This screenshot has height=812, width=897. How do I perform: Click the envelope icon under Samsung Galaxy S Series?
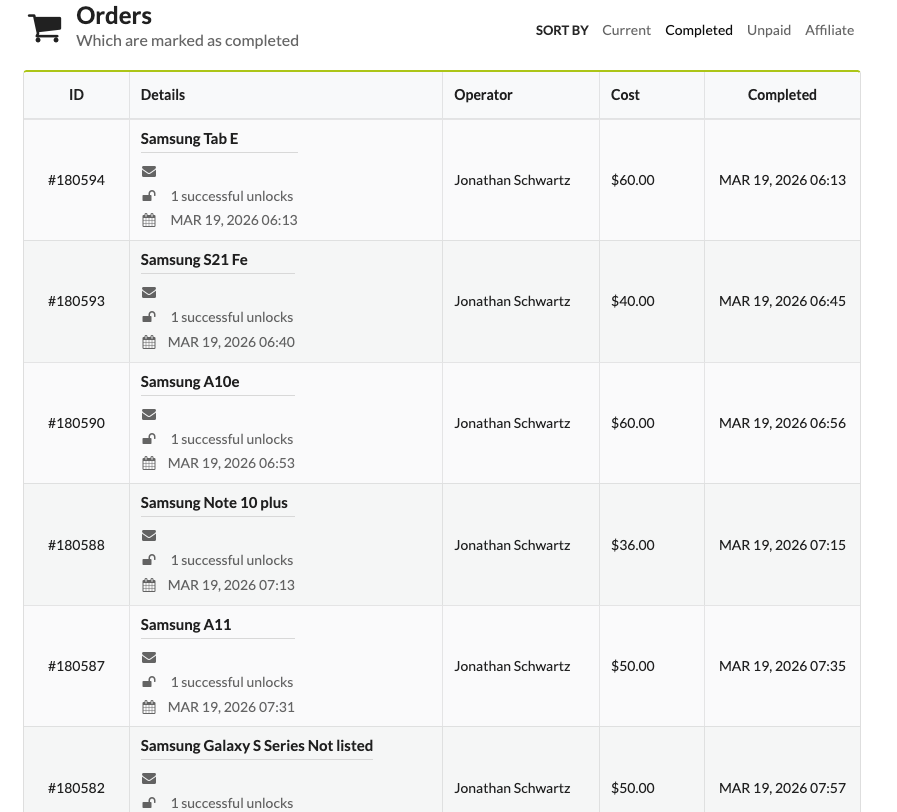tap(149, 778)
